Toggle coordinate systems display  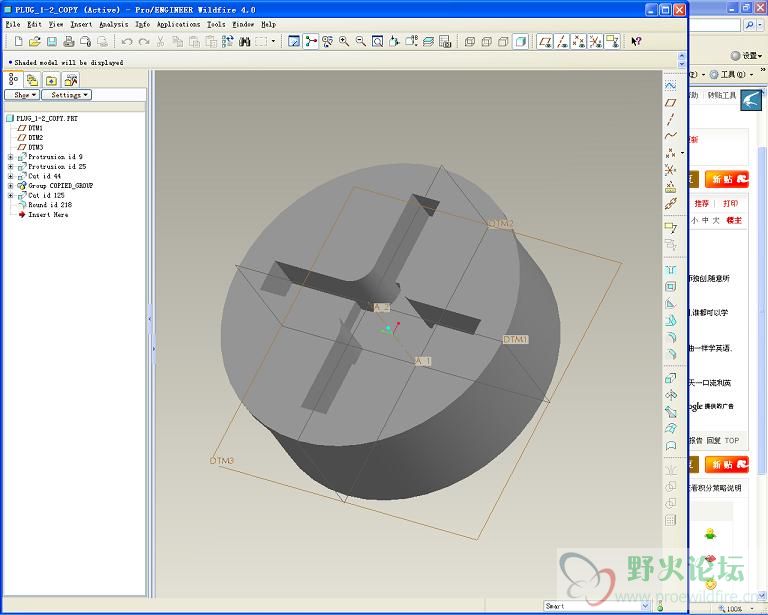596,42
